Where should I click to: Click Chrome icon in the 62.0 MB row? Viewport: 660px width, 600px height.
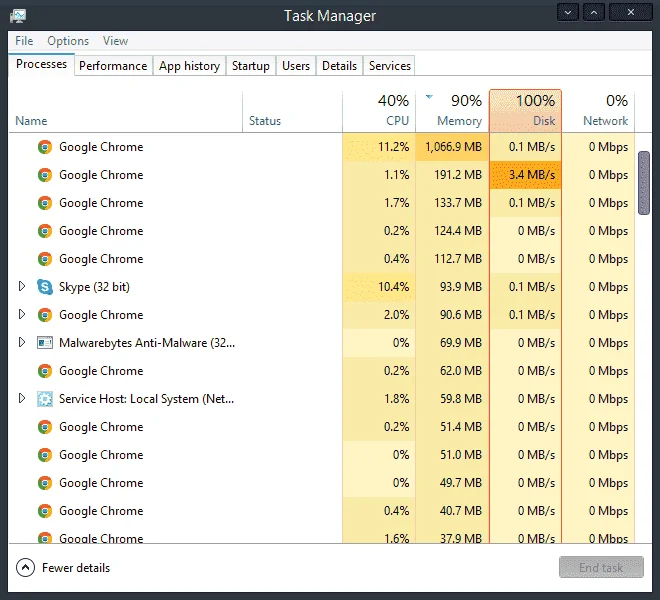45,371
